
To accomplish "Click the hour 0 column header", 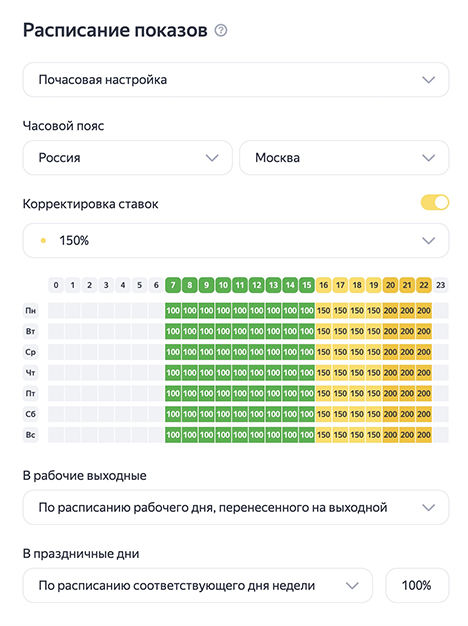I will (x=56, y=285).
